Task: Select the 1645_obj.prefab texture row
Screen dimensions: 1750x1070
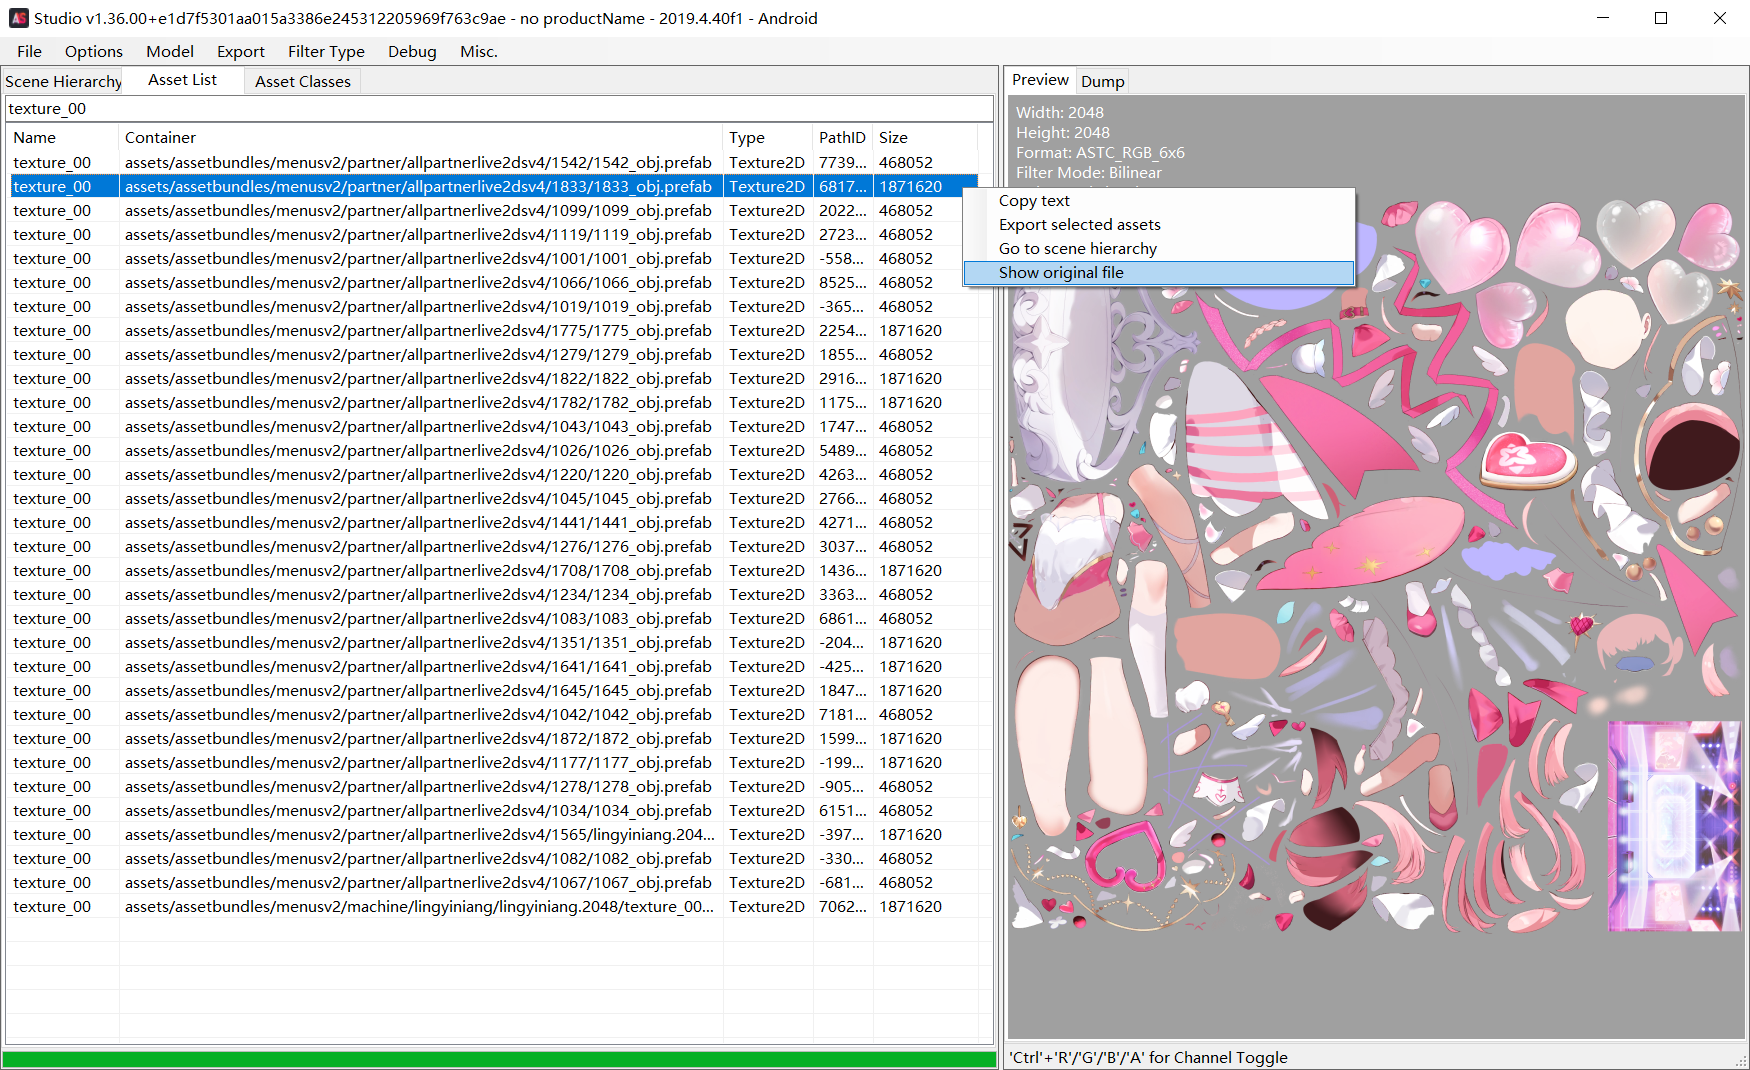Action: 492,690
